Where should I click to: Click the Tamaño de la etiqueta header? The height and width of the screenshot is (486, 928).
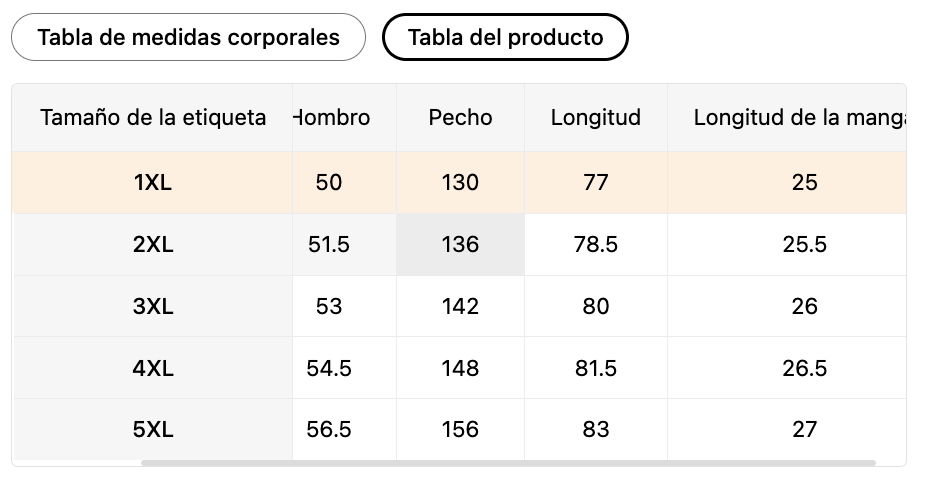tap(153, 117)
